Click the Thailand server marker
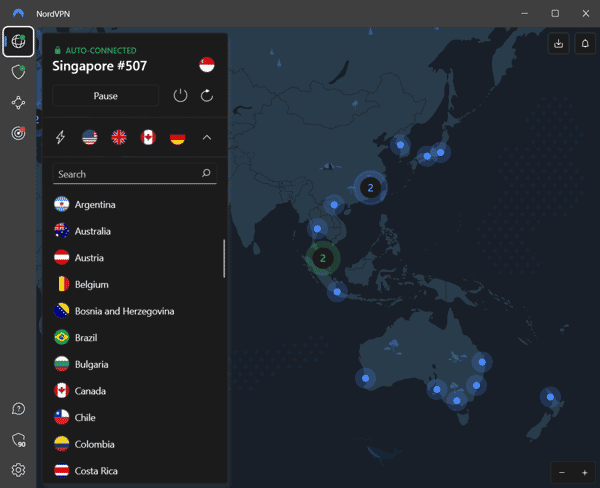Image resolution: width=600 pixels, height=488 pixels. 317,229
